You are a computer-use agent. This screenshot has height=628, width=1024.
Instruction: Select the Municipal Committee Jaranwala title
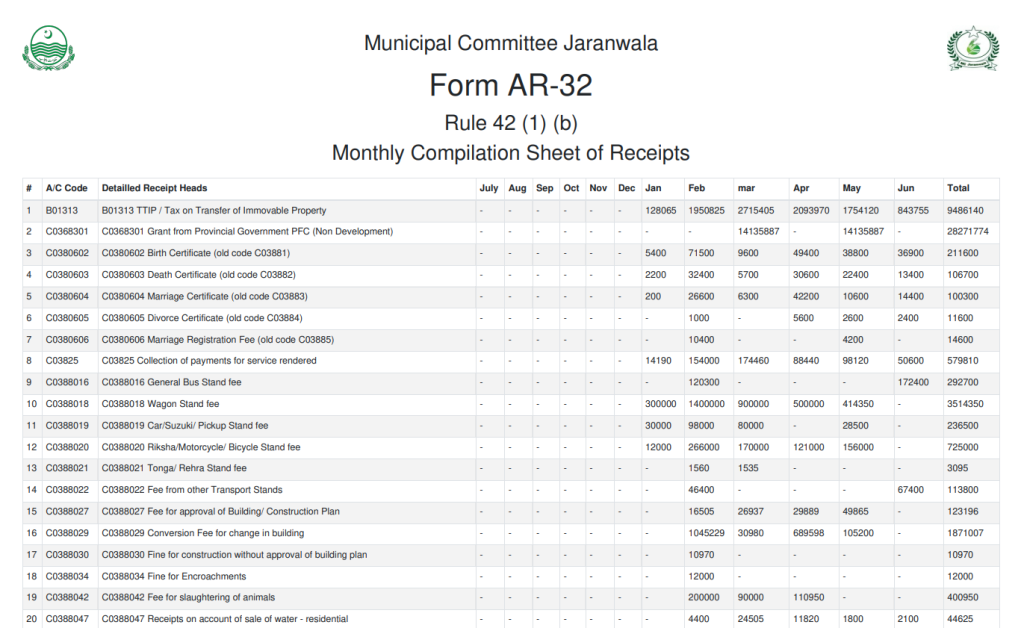pos(511,43)
